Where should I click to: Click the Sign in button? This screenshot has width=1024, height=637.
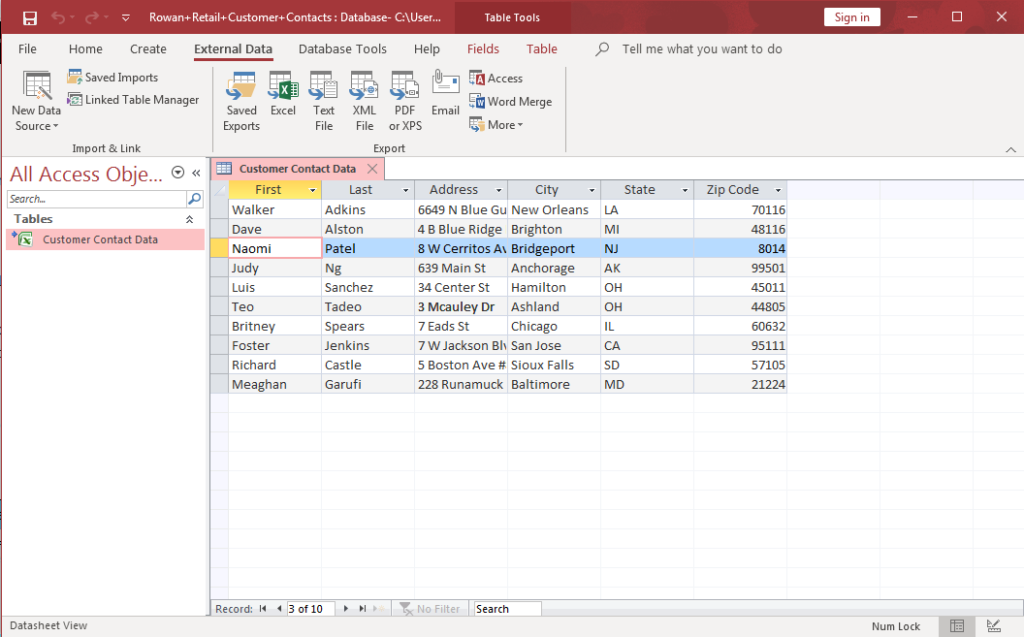point(851,16)
